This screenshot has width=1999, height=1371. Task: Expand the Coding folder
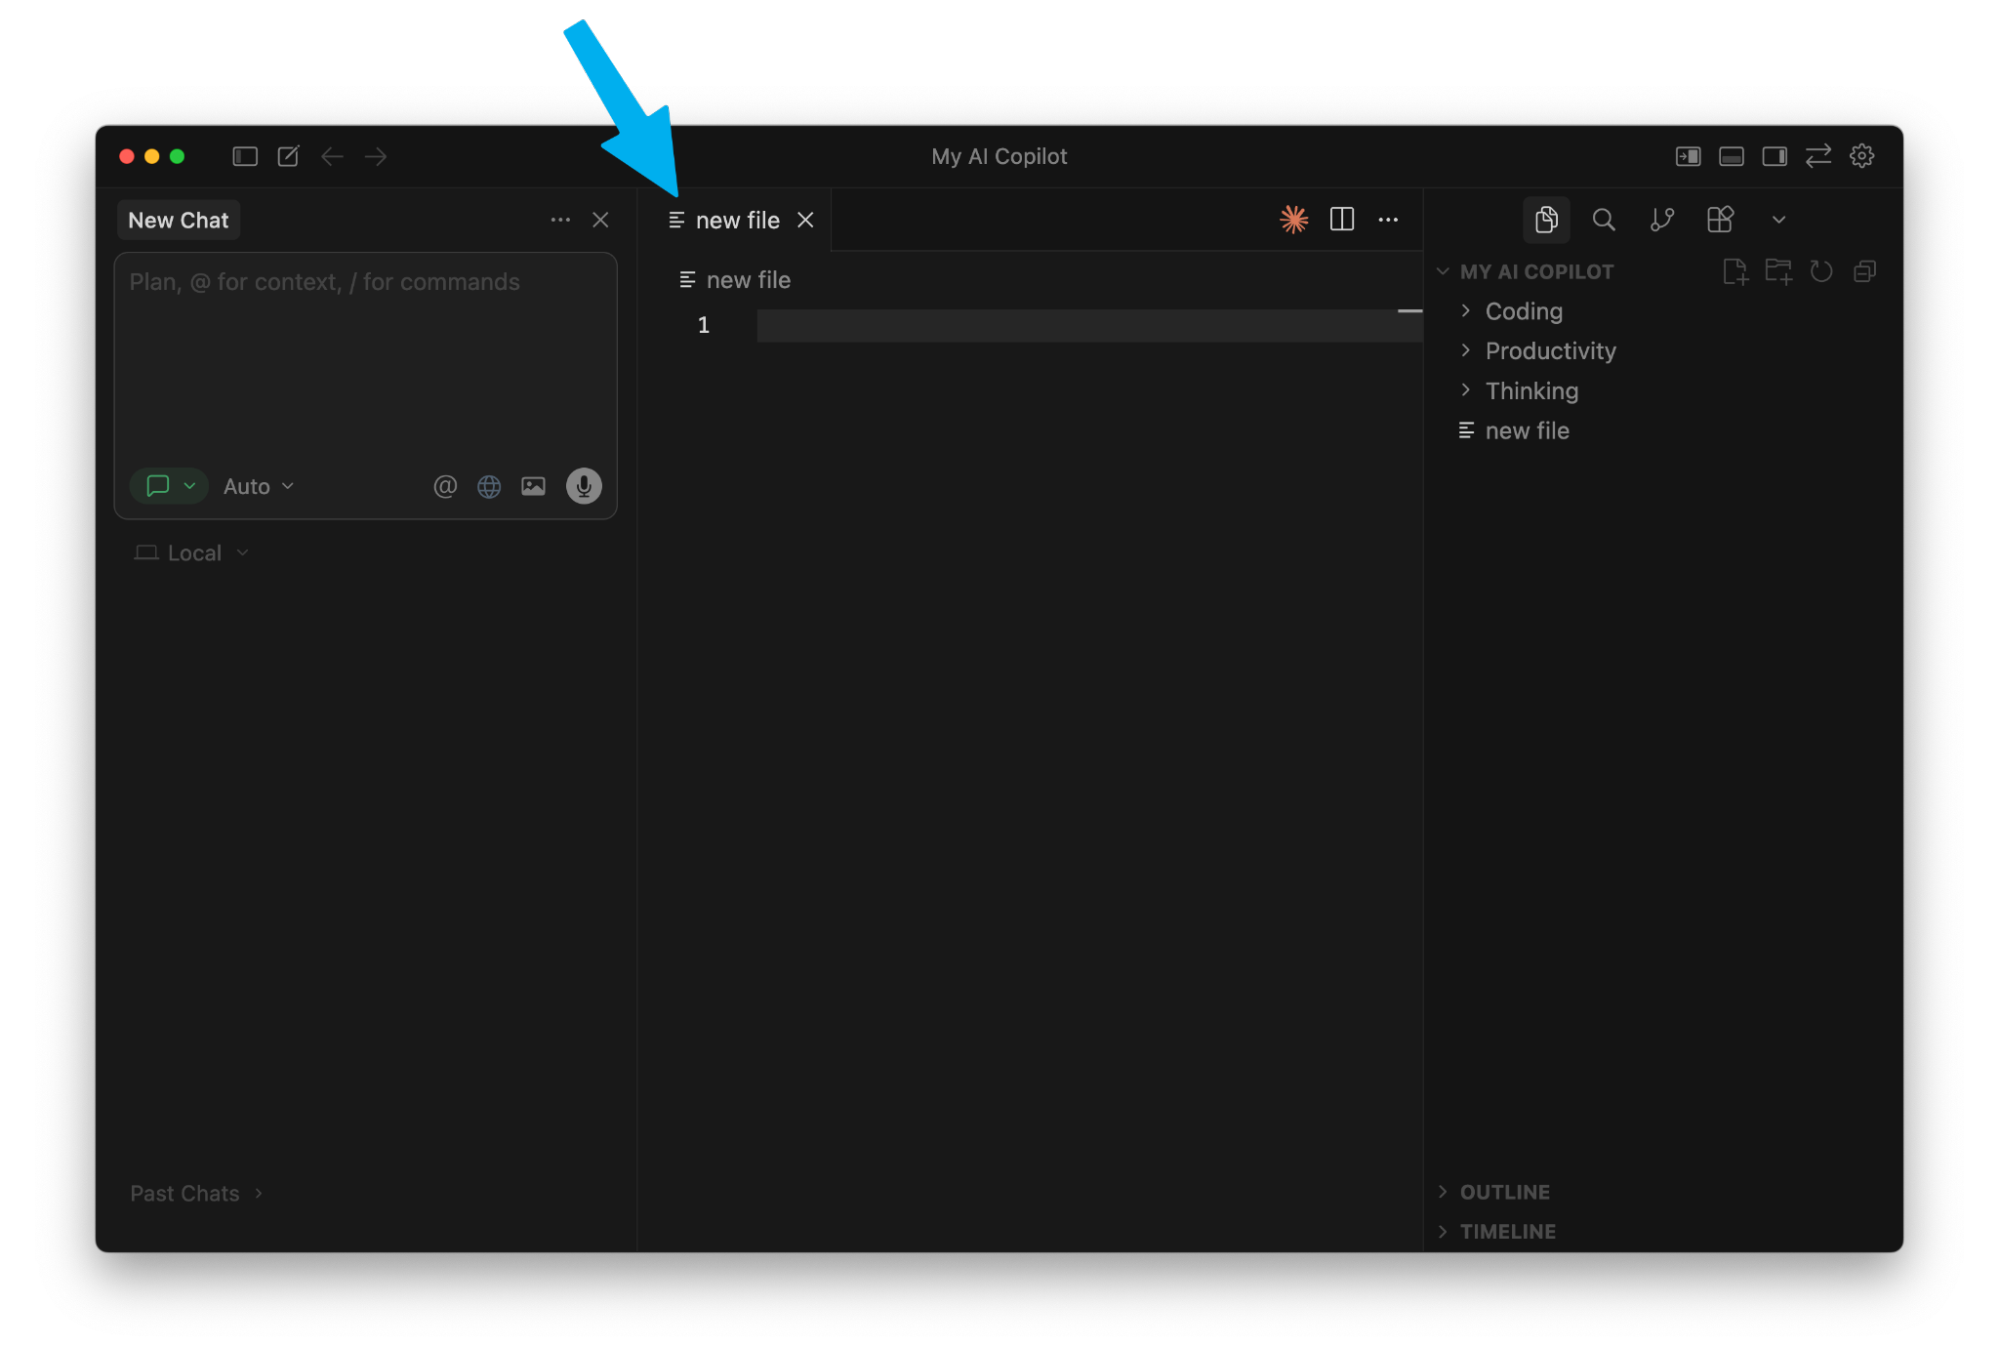point(1523,312)
